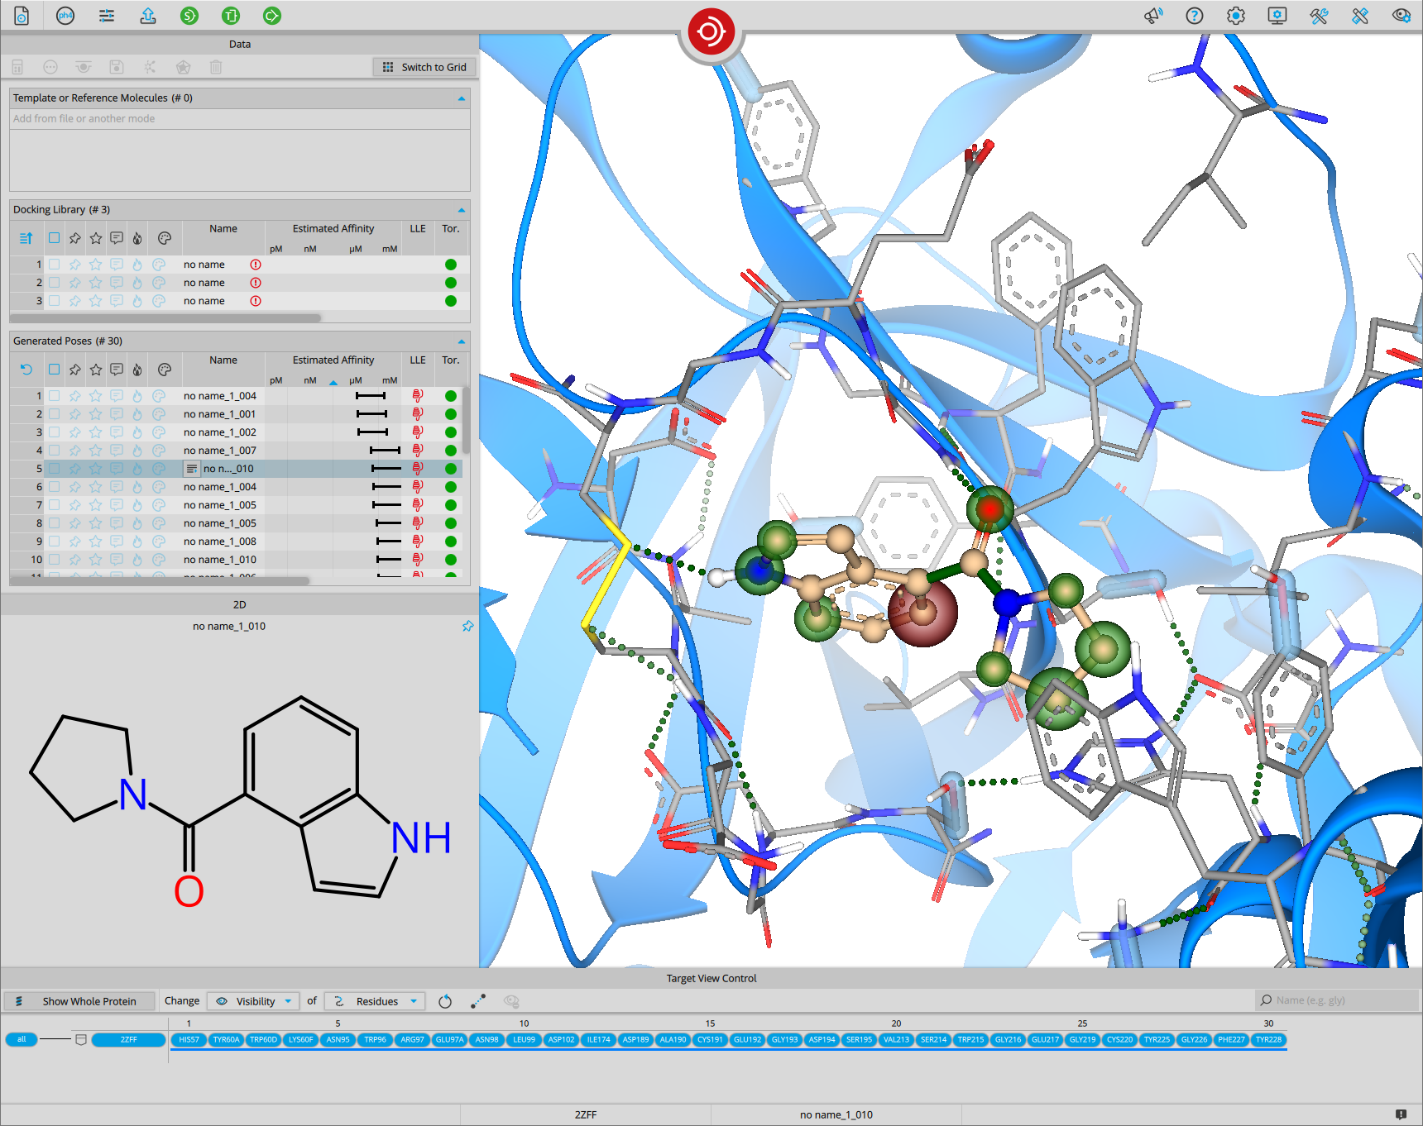The width and height of the screenshot is (1423, 1126).
Task: Click the sort icon in Docking Library header
Action: (x=26, y=238)
